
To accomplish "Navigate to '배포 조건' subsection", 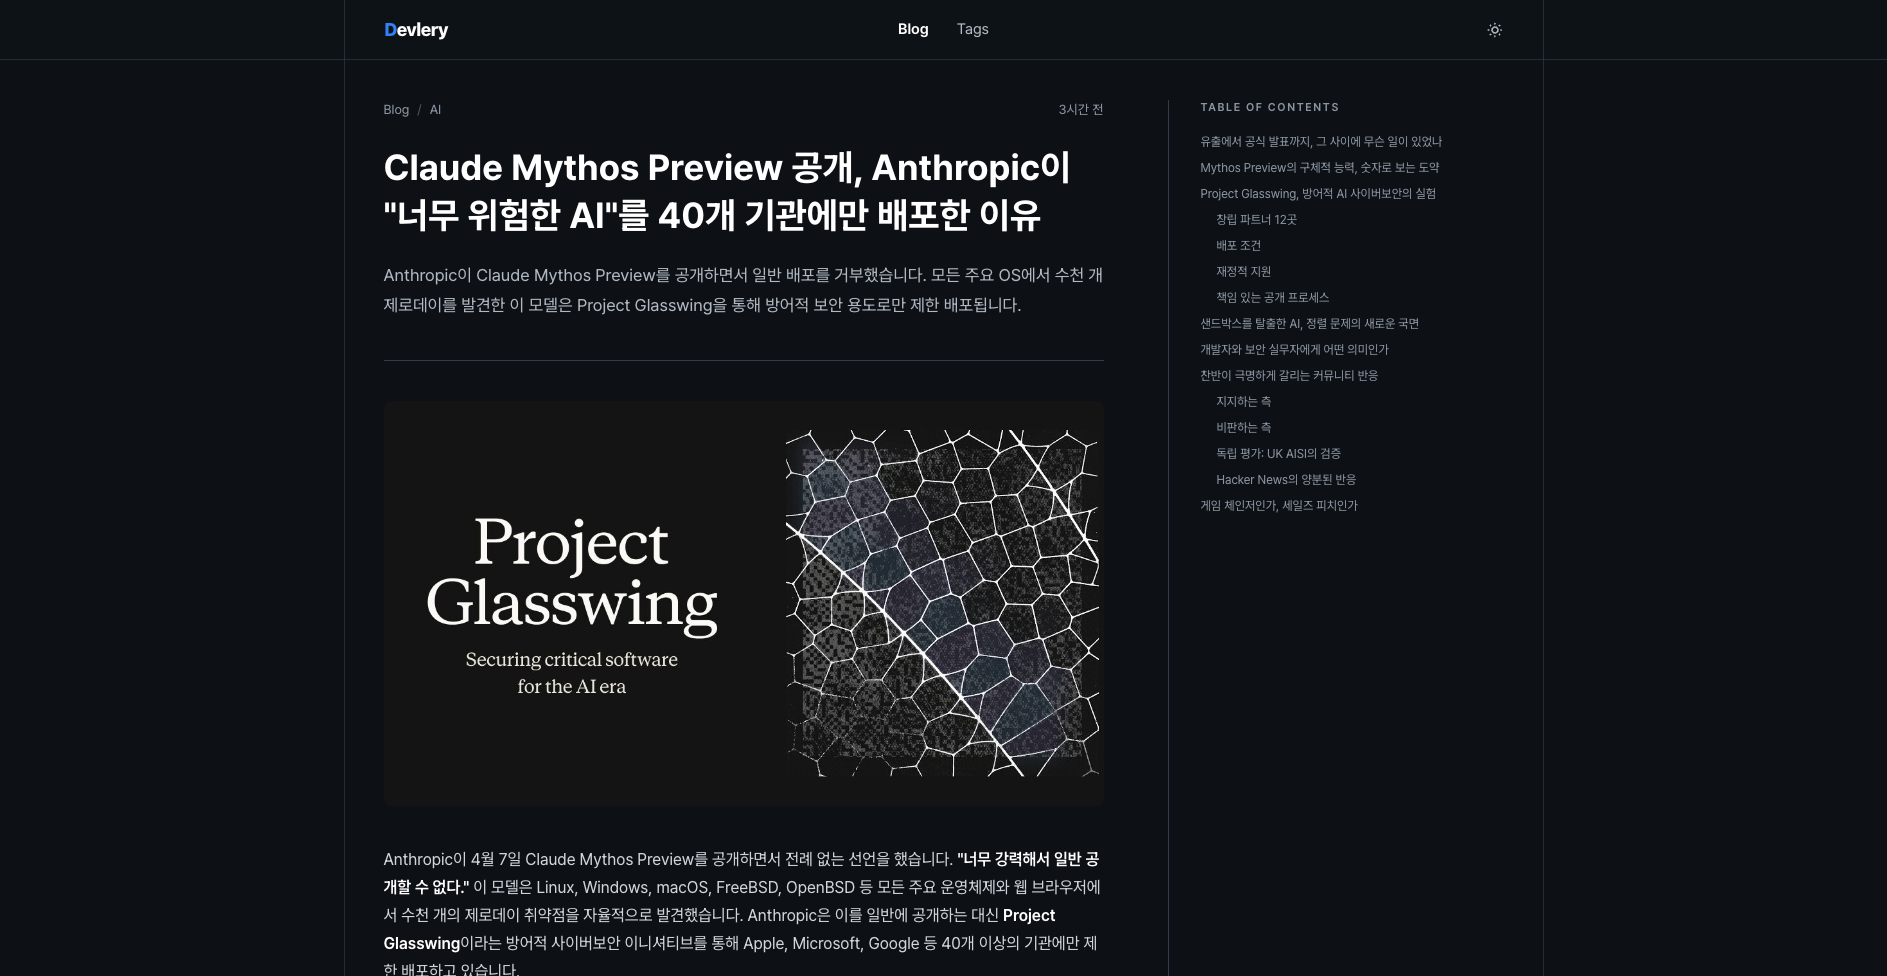I will click(x=1238, y=246).
